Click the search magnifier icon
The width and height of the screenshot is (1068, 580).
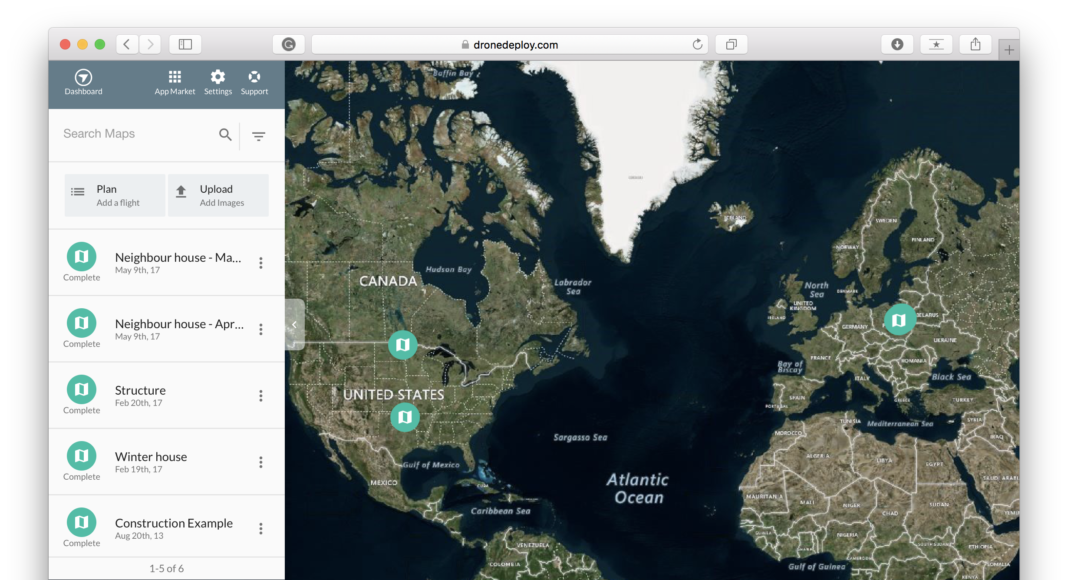point(225,135)
